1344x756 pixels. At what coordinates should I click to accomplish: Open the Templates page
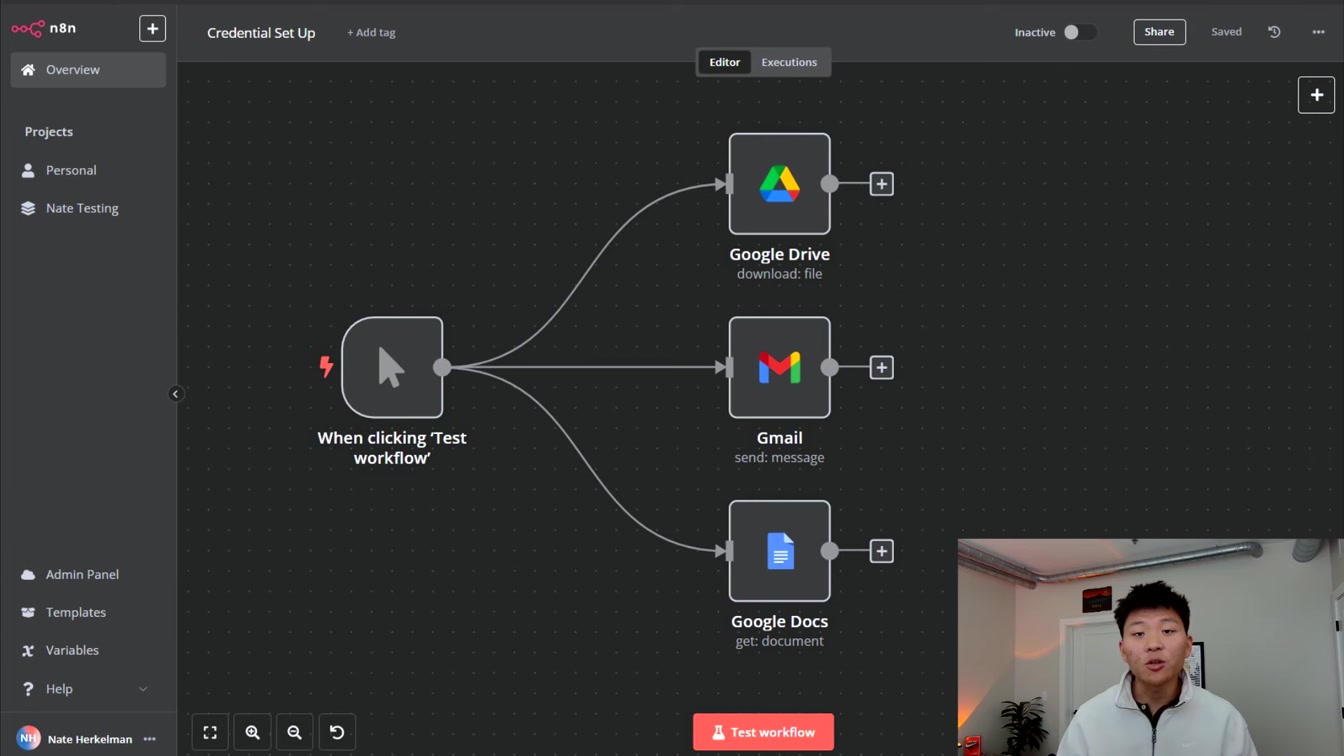click(88, 612)
